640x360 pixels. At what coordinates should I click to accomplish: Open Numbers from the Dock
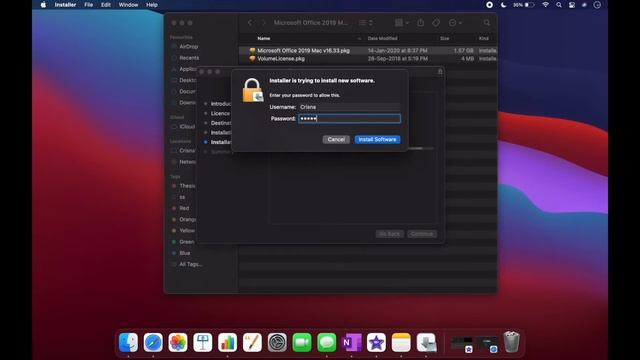227,342
